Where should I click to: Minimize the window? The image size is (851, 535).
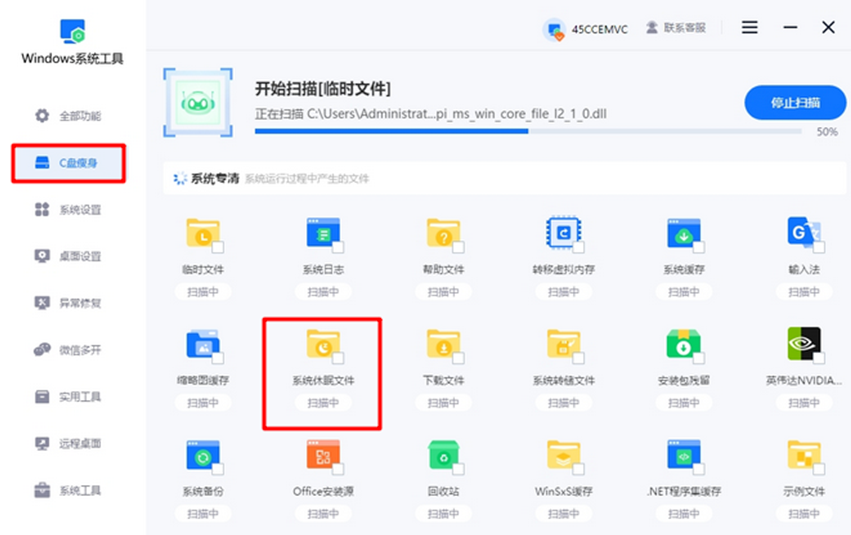pos(790,27)
